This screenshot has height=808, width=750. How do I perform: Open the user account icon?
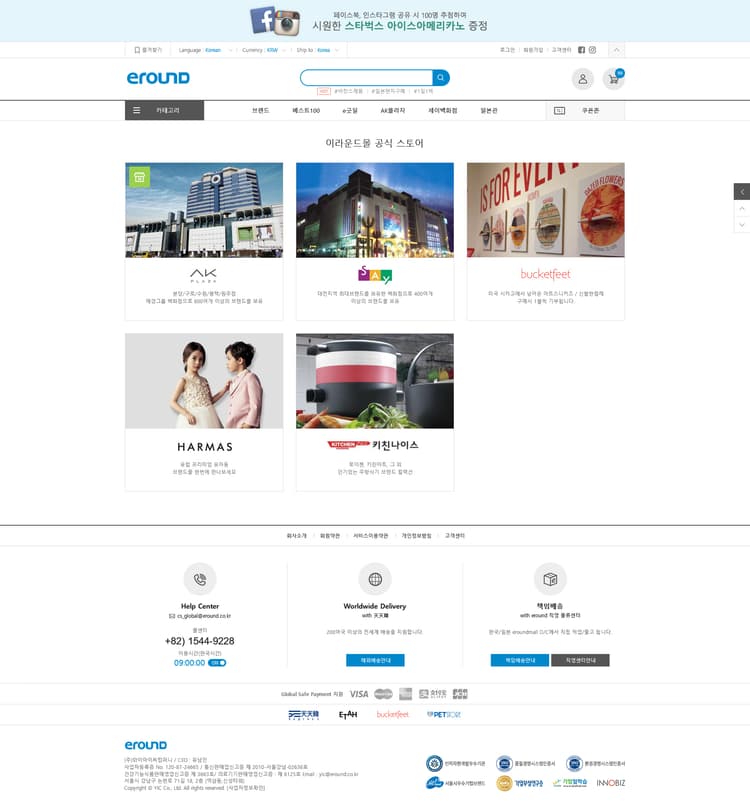coord(582,79)
